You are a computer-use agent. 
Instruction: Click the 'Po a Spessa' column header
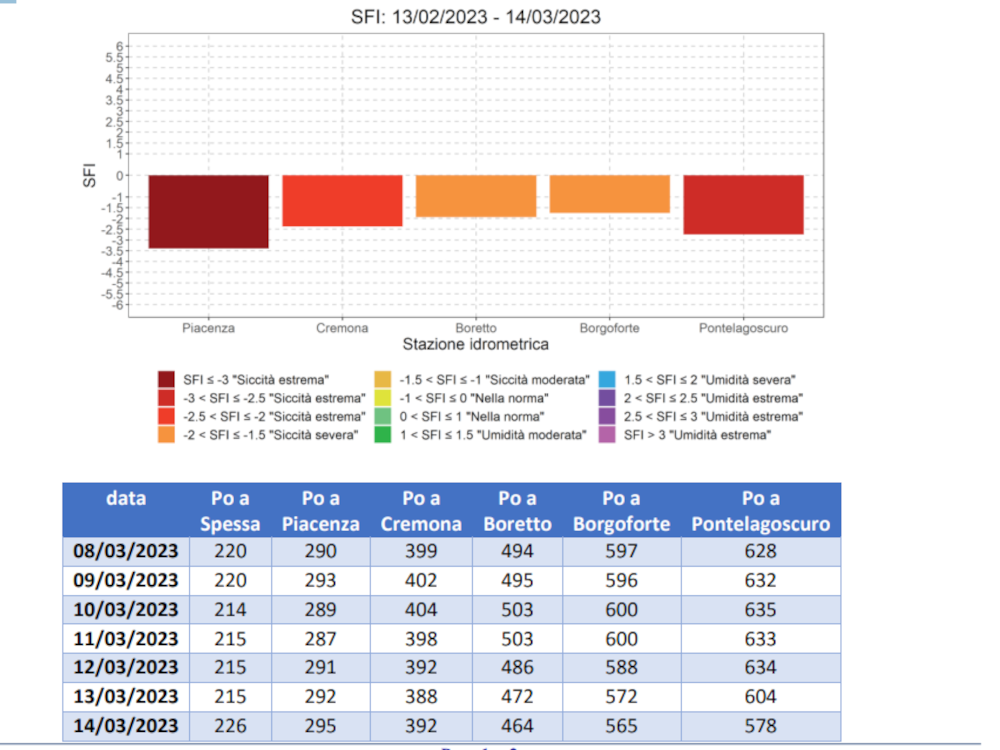(230, 510)
